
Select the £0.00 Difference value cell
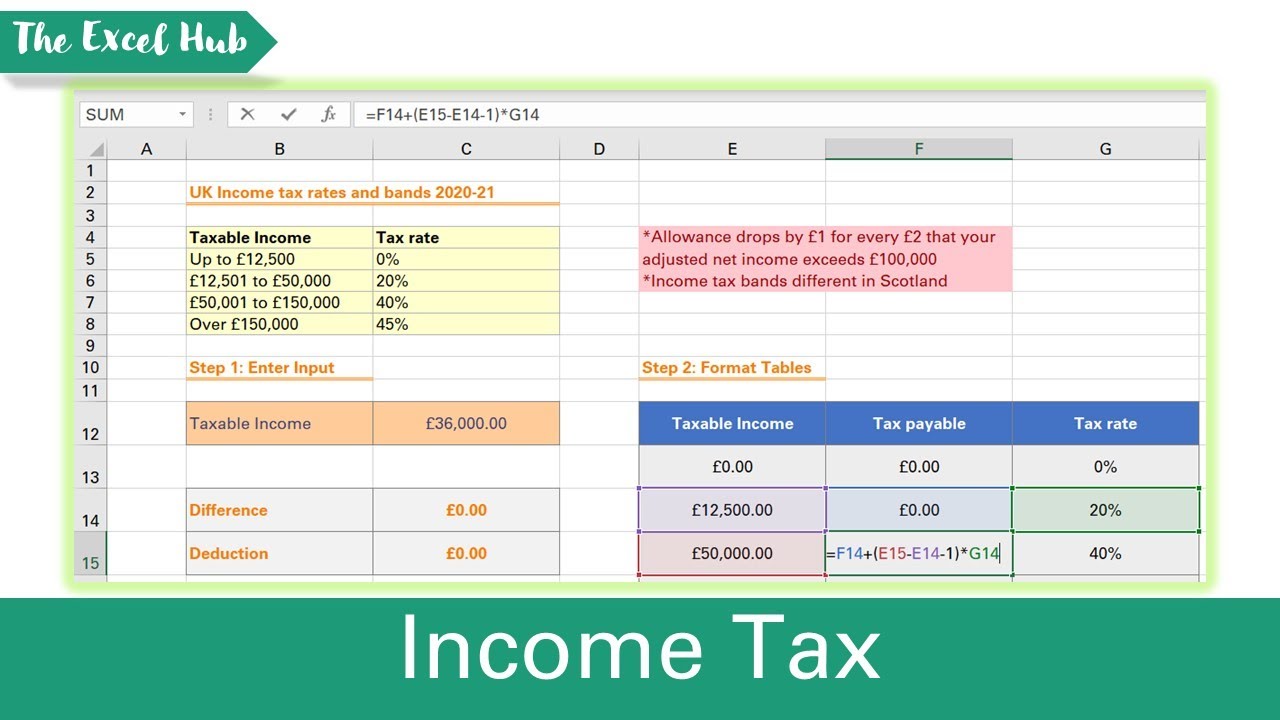466,510
